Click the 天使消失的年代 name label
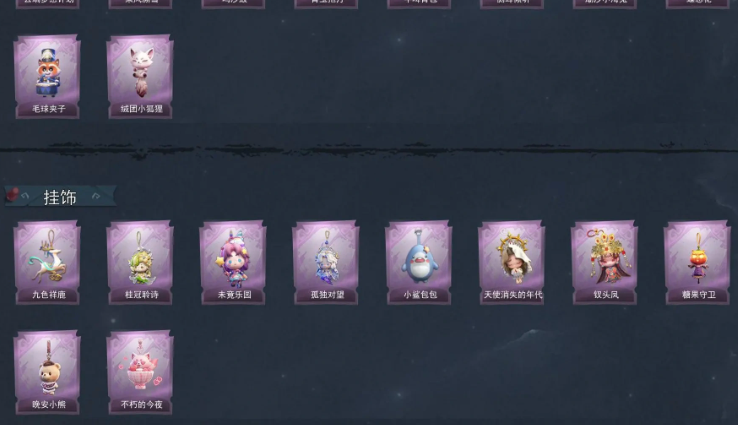The height and width of the screenshot is (425, 738). point(513,295)
